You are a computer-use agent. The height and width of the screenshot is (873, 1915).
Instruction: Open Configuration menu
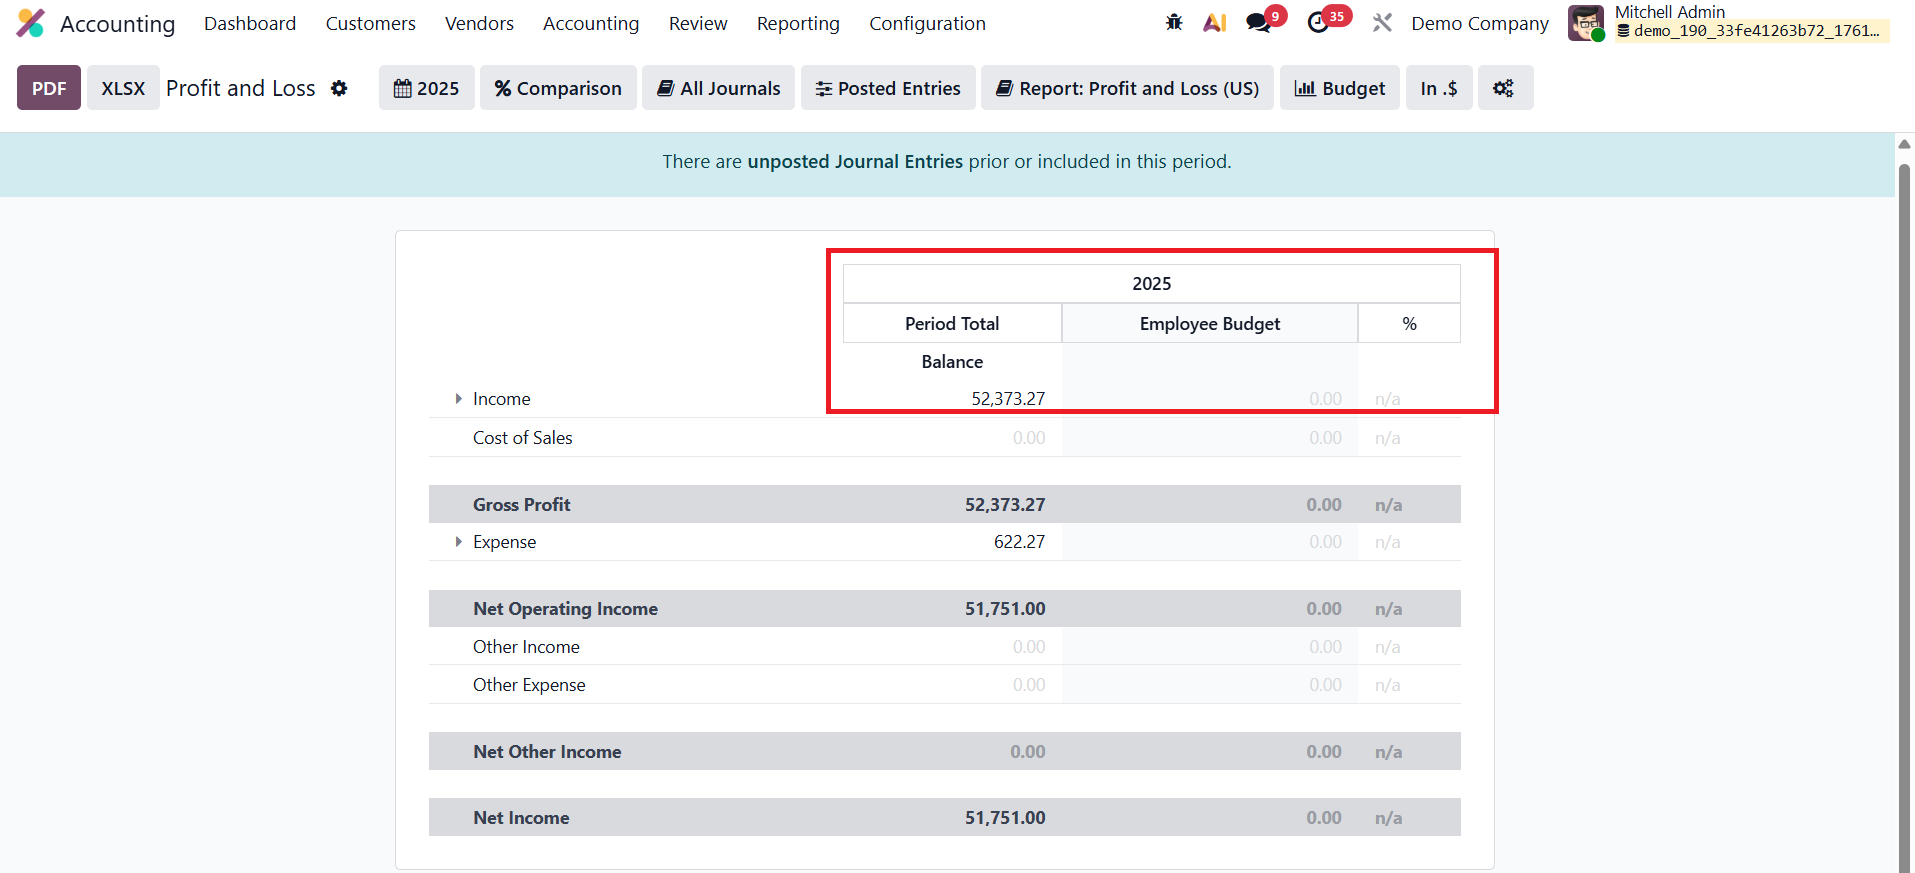click(x=927, y=23)
